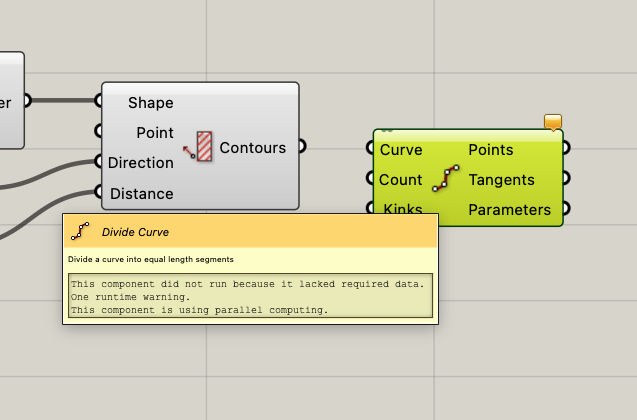Select the Points output grip
This screenshot has height=420, width=637.
click(x=566, y=149)
